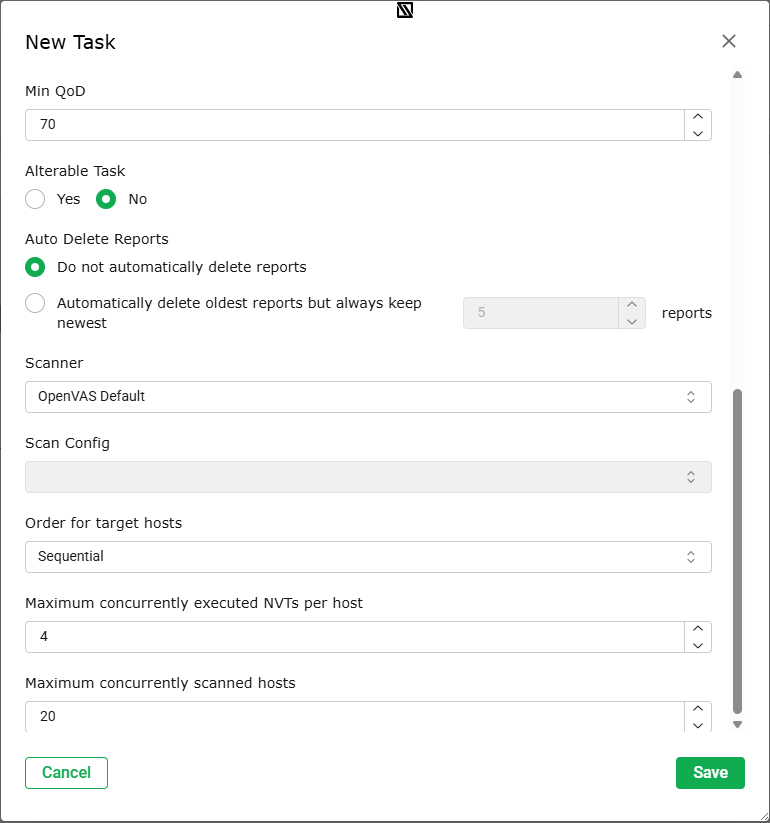The height and width of the screenshot is (823, 770).
Task: Click the scrollbar down arrow
Action: (737, 724)
